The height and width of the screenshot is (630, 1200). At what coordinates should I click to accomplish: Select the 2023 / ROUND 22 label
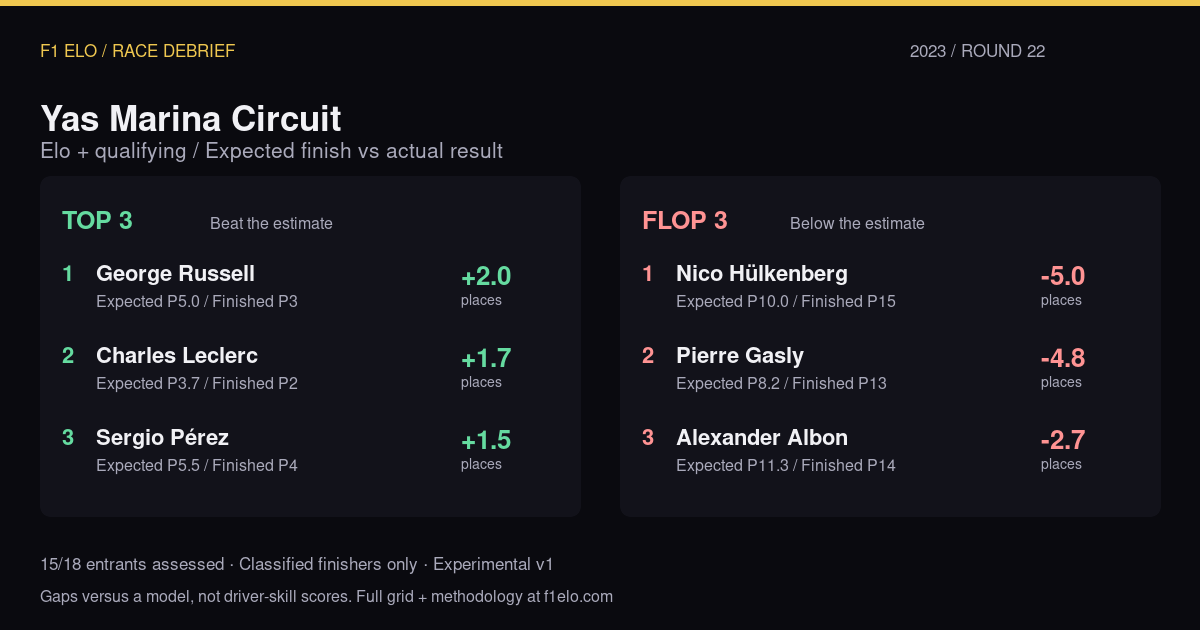[x=978, y=51]
